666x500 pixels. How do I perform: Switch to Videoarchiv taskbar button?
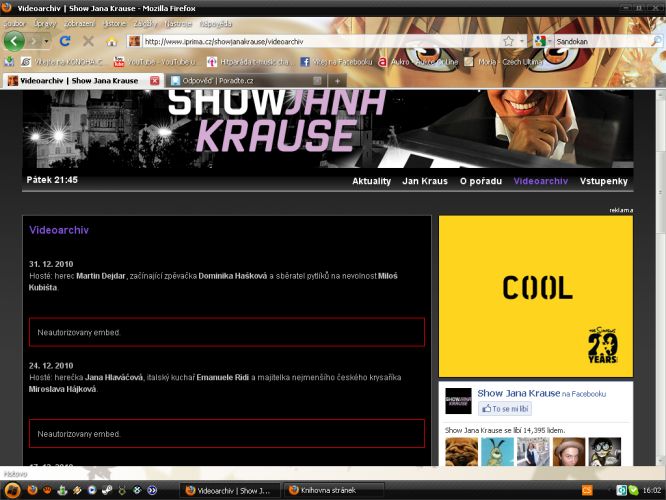tap(231, 491)
